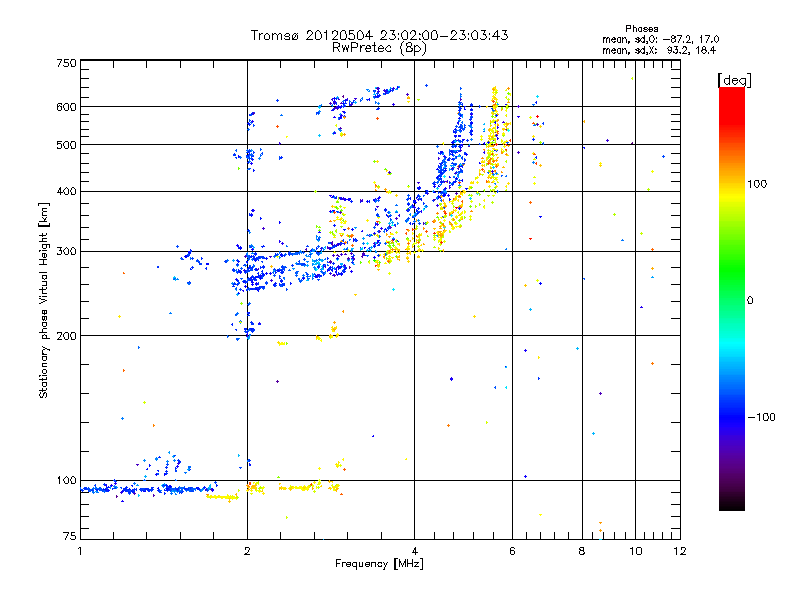800x600 pixels.
Task: Click the x-axis tick label "1"
Action: pos(80,551)
